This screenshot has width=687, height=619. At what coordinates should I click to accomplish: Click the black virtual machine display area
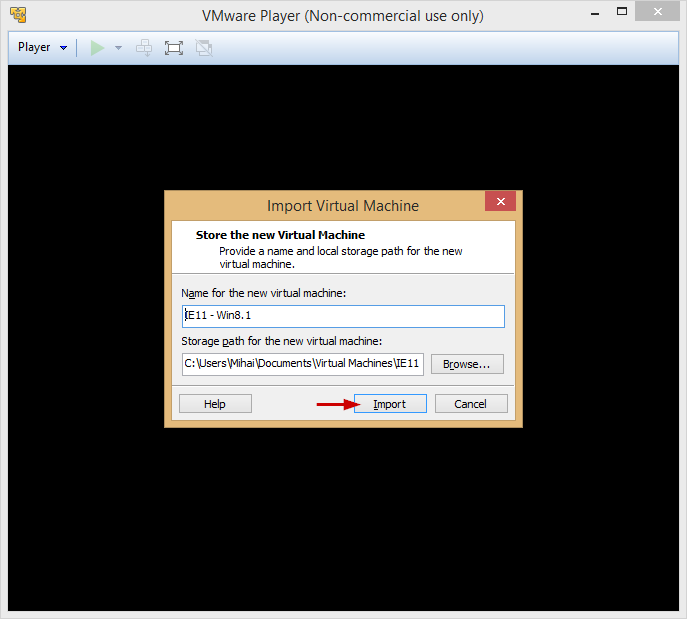pyautogui.click(x=343, y=520)
